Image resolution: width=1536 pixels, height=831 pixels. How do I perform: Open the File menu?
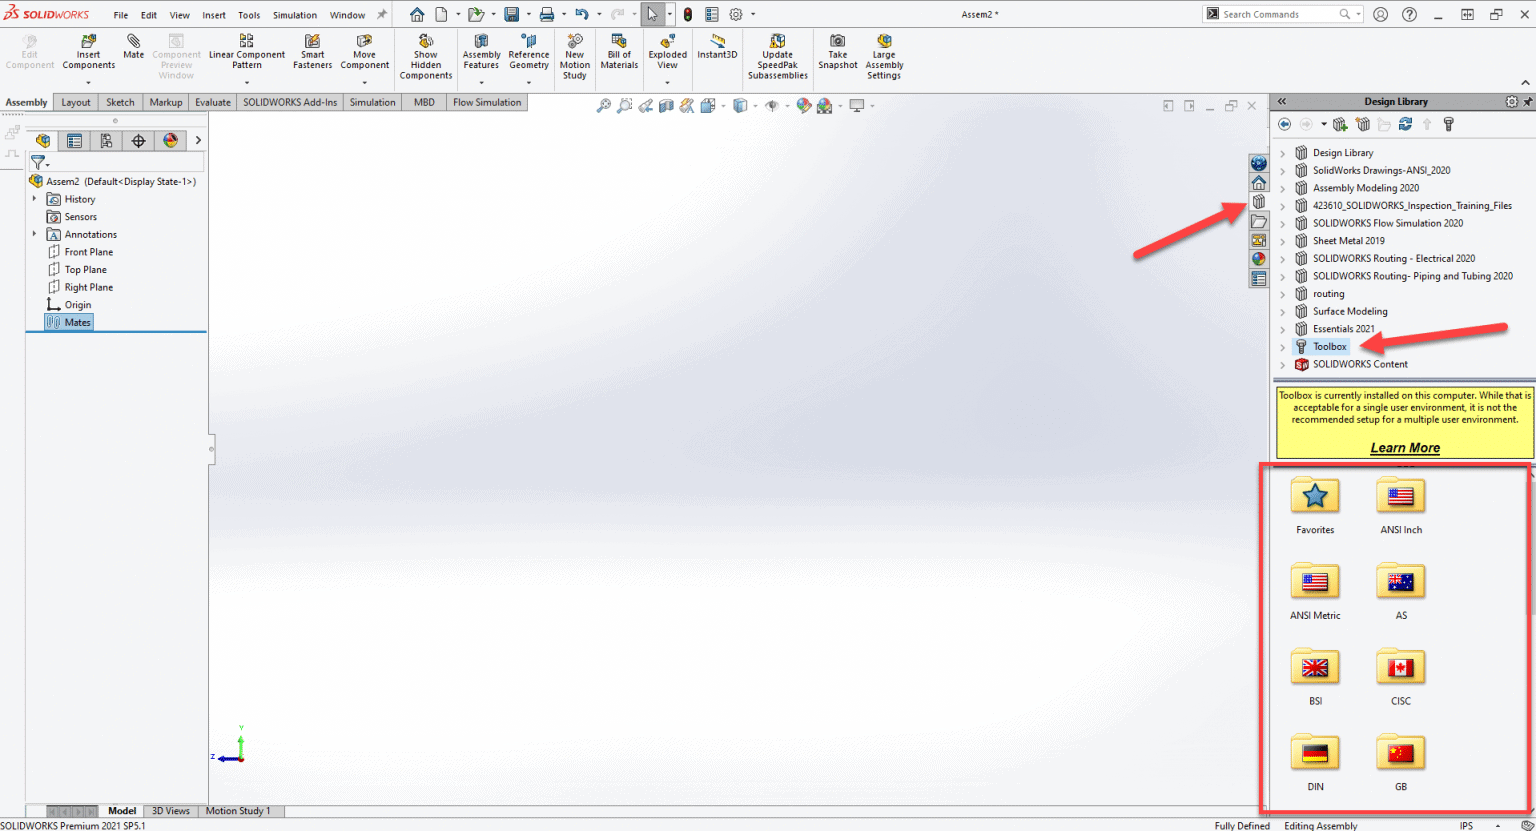[121, 15]
